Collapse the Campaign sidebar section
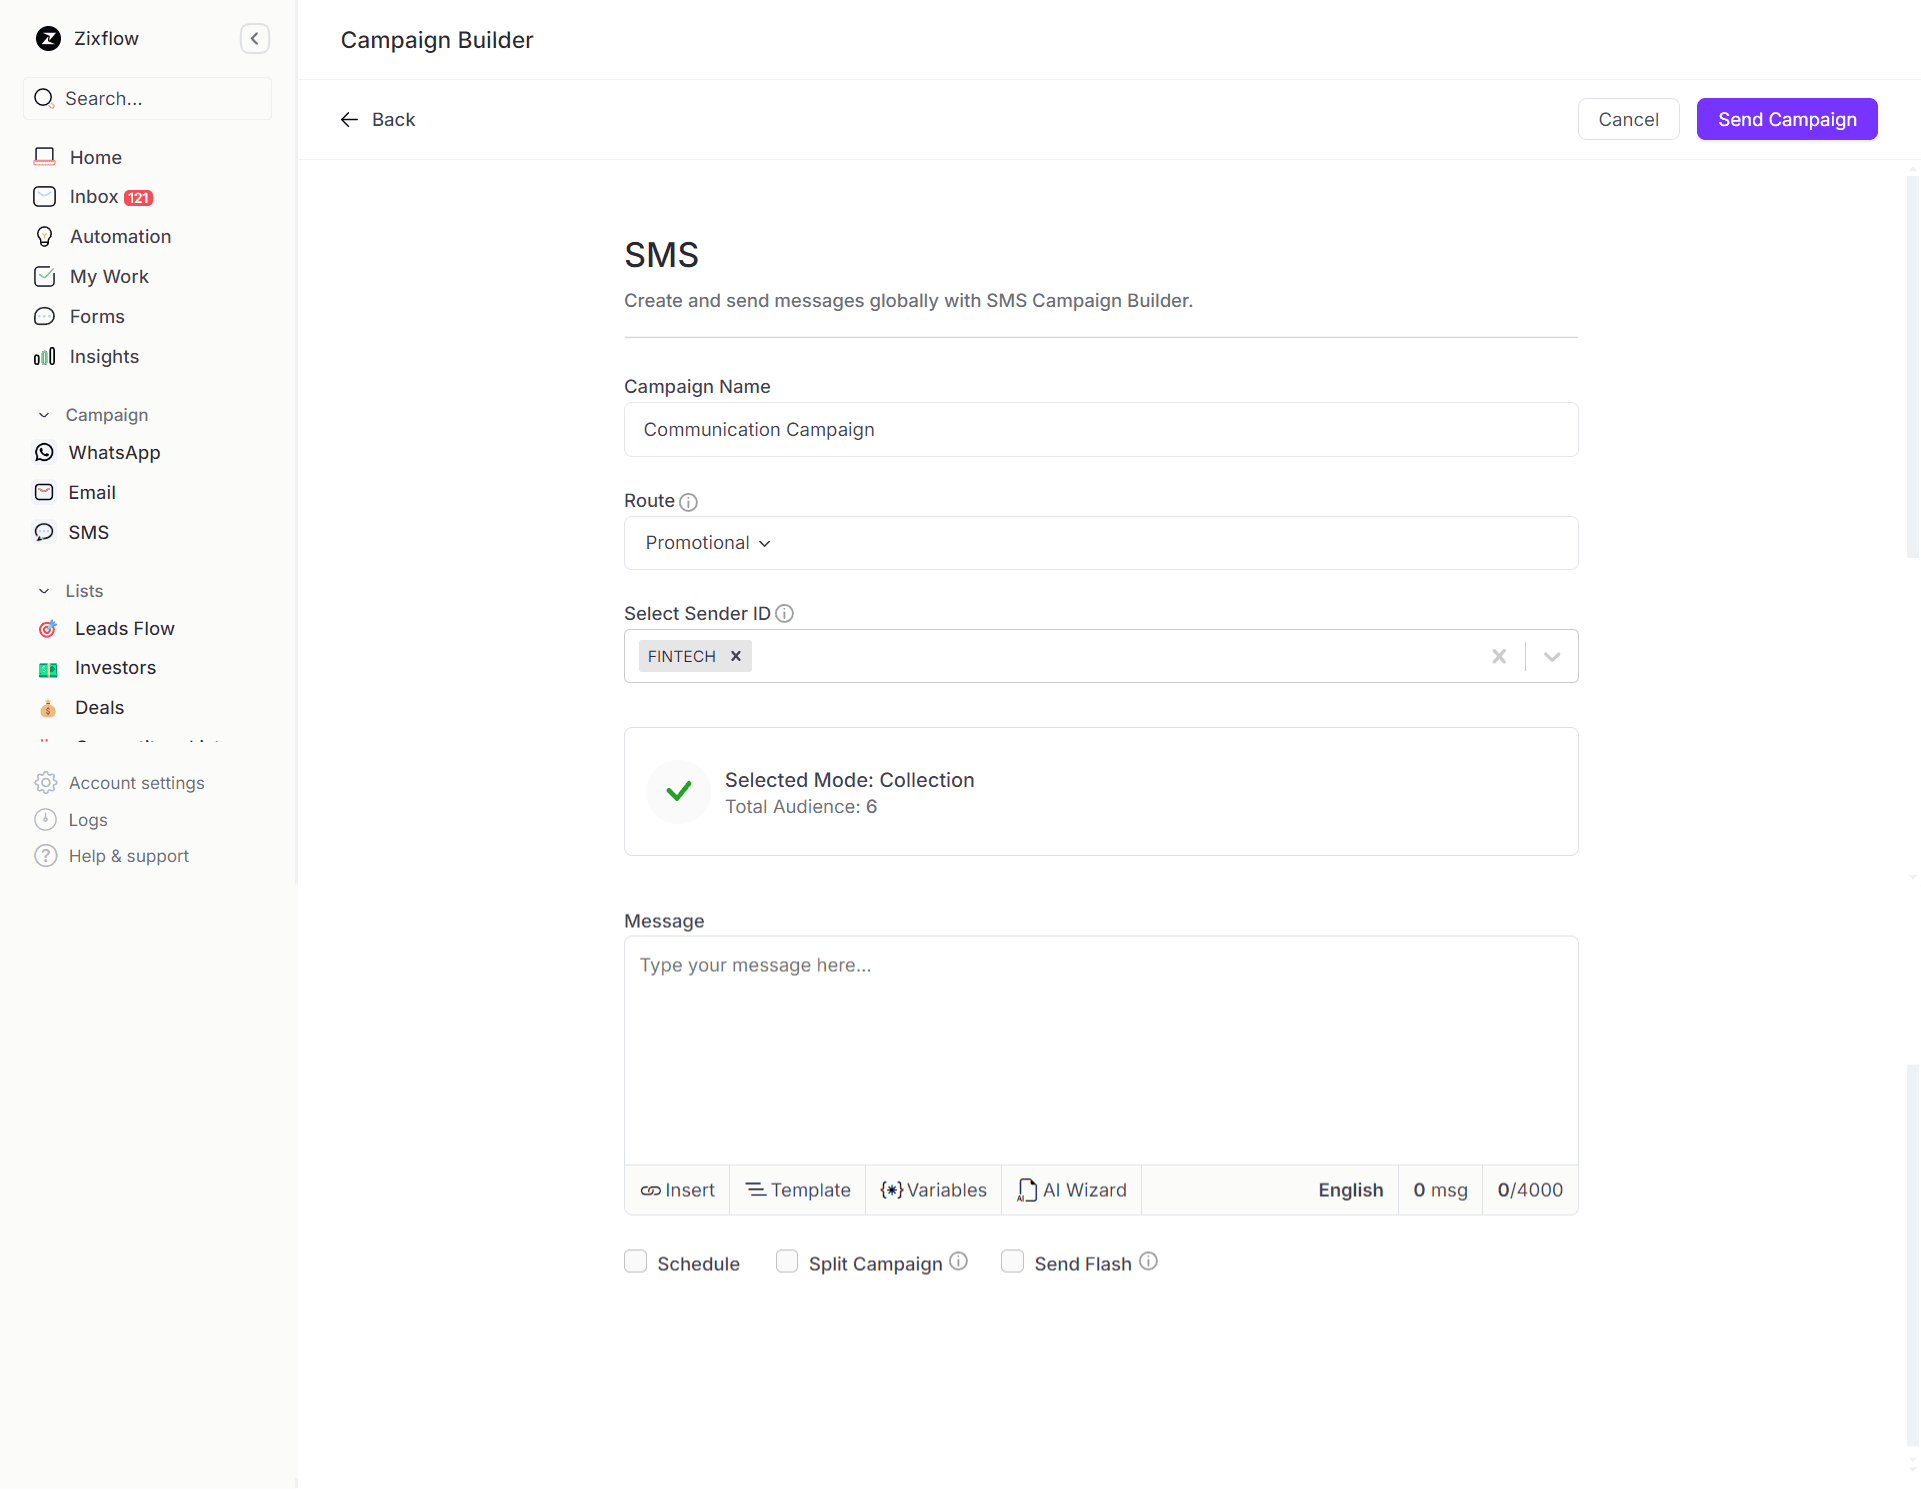This screenshot has width=1921, height=1490. click(x=44, y=415)
